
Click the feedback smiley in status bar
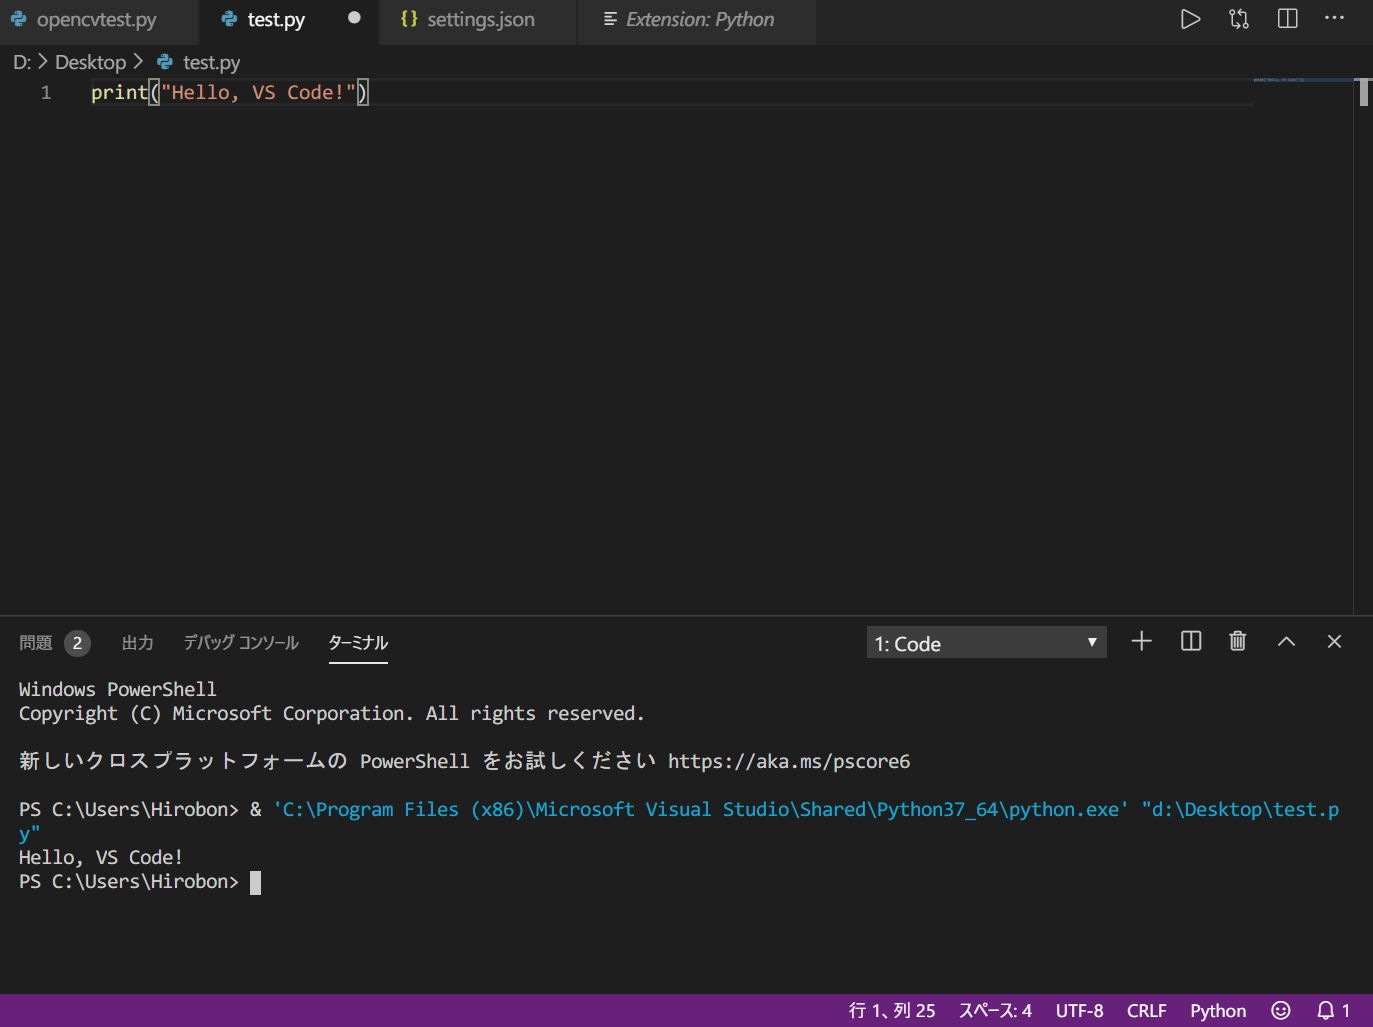coord(1280,1010)
